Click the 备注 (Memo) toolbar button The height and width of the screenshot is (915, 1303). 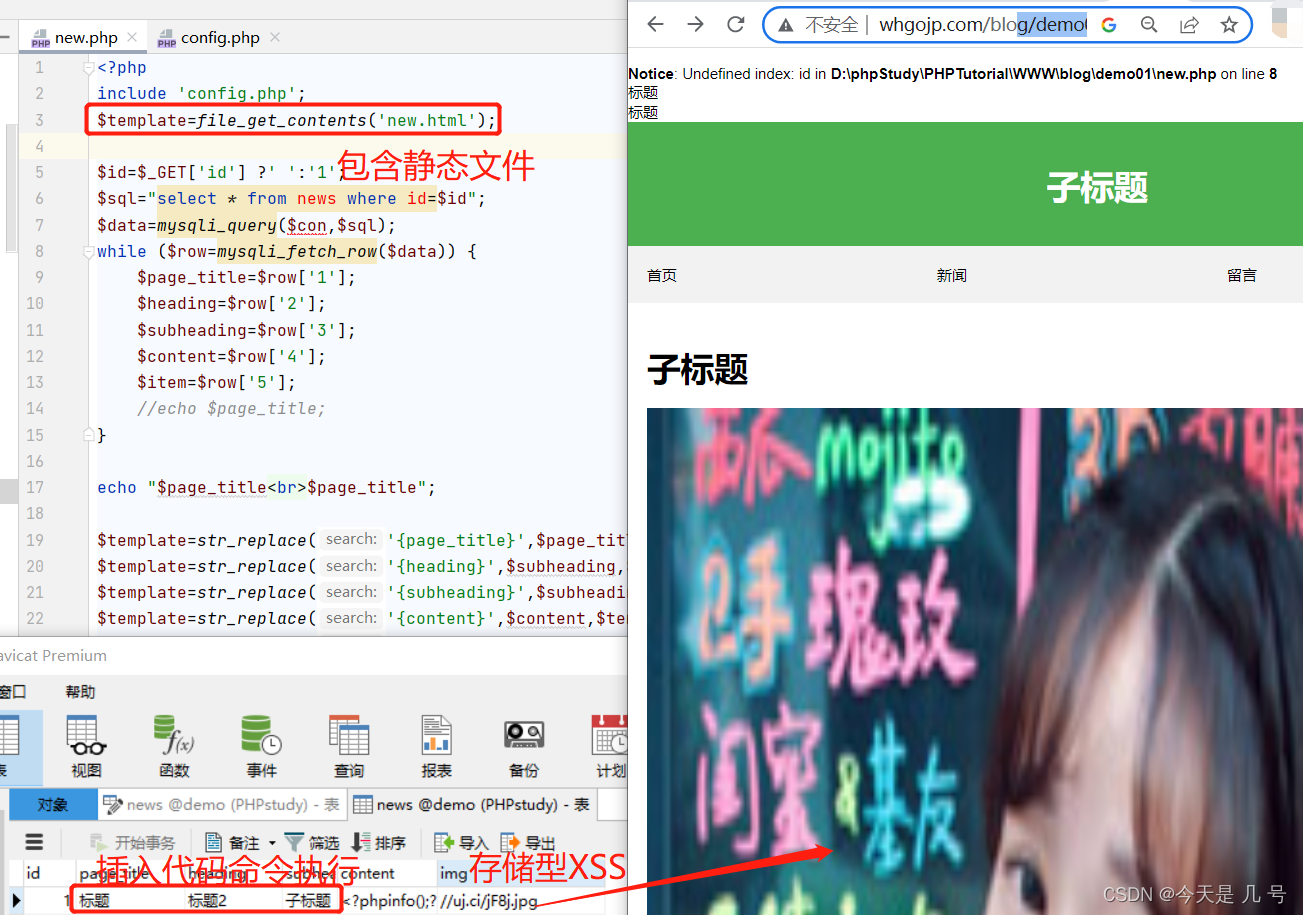[x=231, y=843]
